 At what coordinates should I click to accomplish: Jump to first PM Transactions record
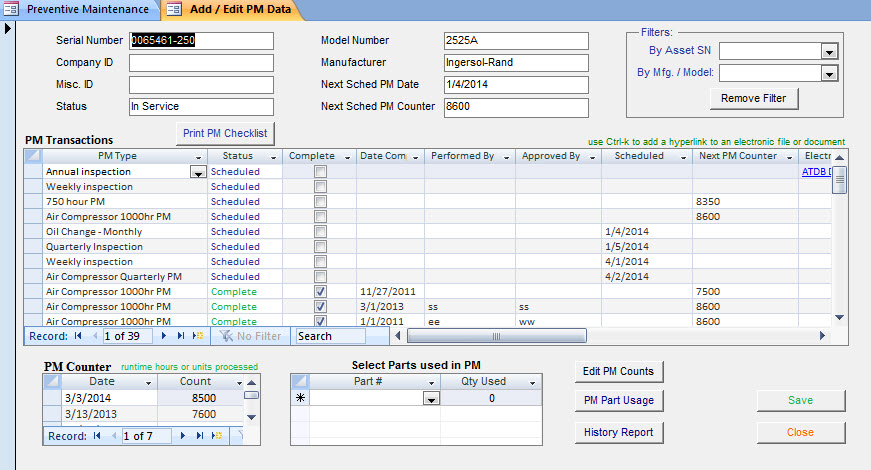[77, 336]
